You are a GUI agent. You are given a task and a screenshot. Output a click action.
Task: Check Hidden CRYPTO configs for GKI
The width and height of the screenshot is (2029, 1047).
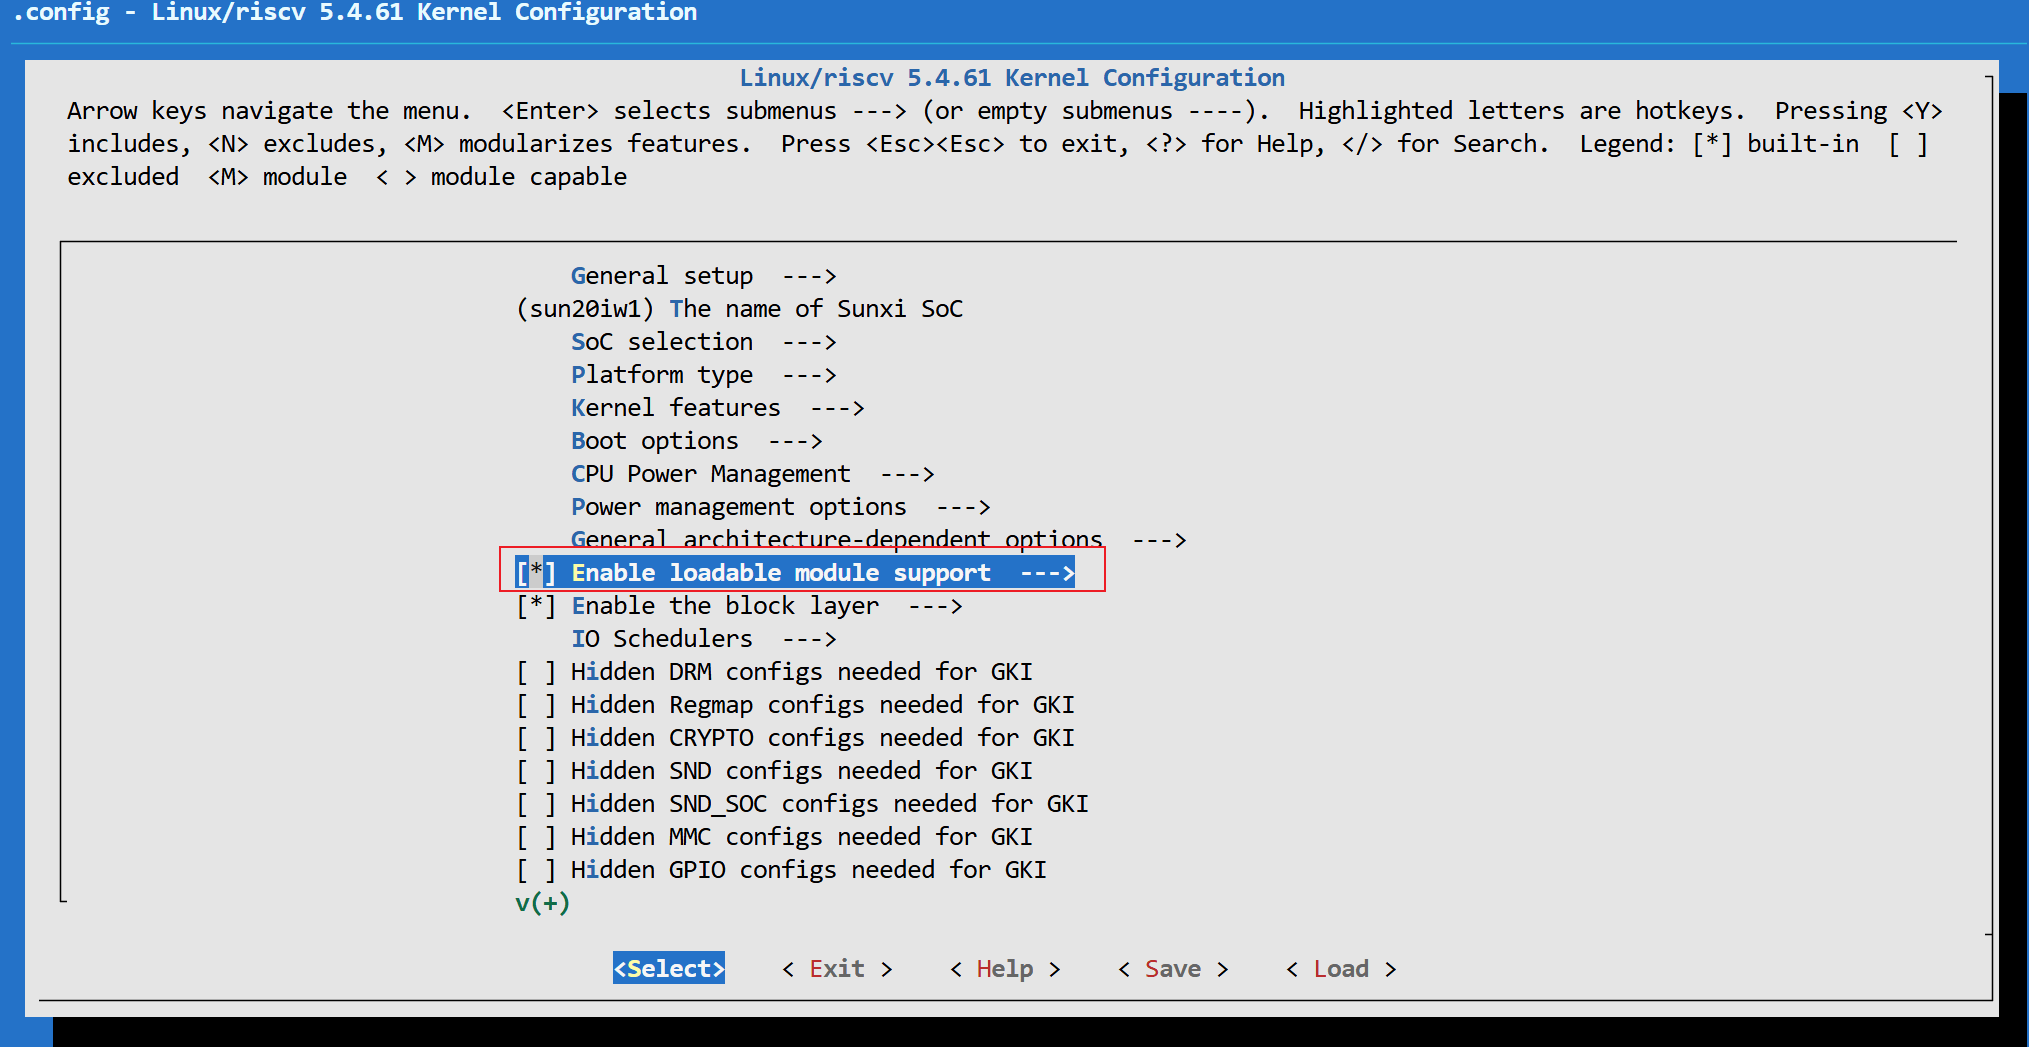tap(536, 738)
